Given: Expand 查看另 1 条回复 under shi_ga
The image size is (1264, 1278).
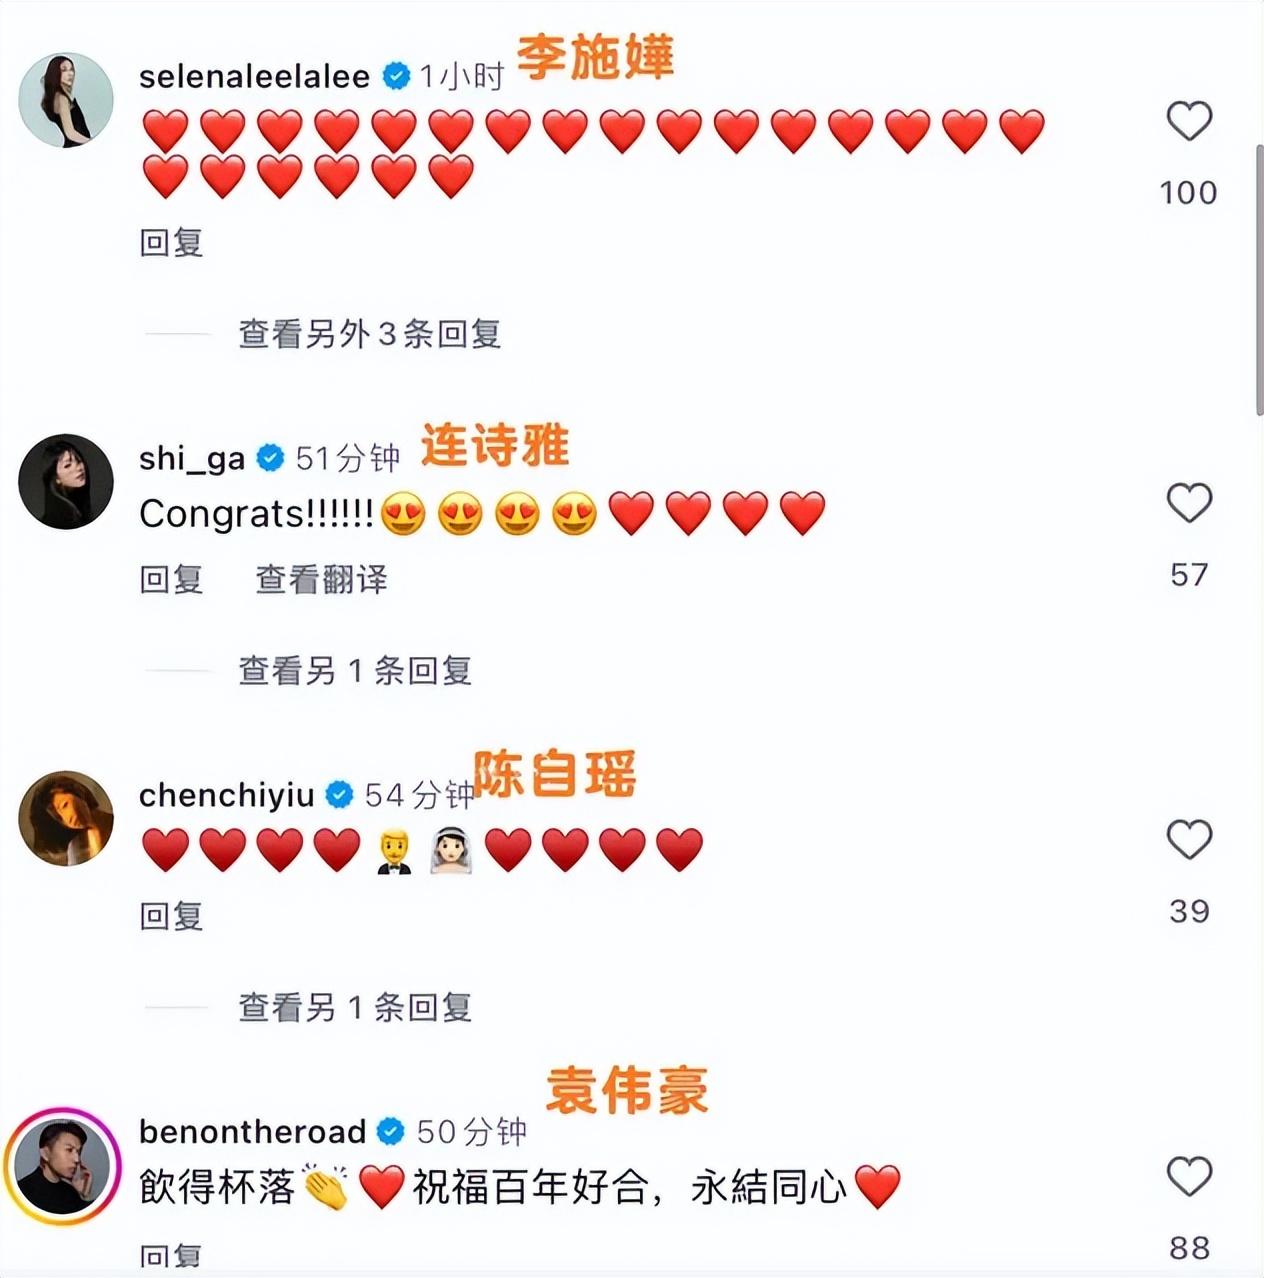Looking at the screenshot, I should [354, 671].
